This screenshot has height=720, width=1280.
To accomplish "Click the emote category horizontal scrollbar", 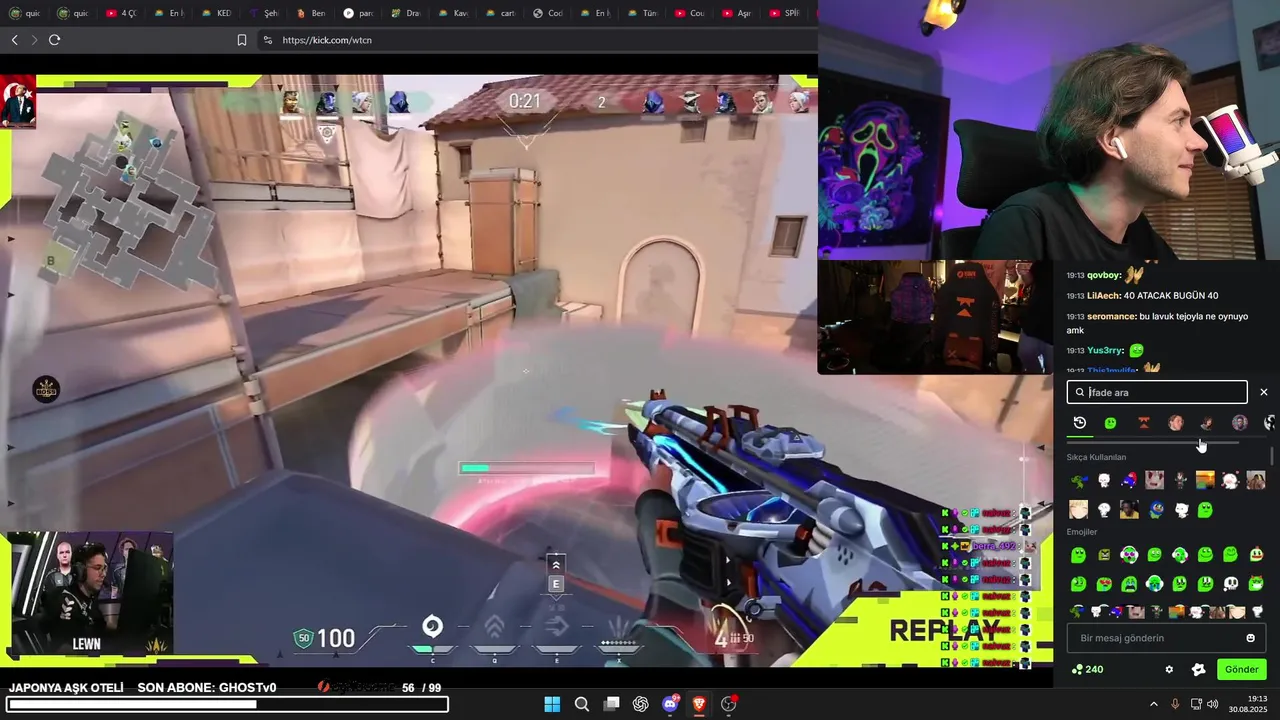I will 1153,441.
